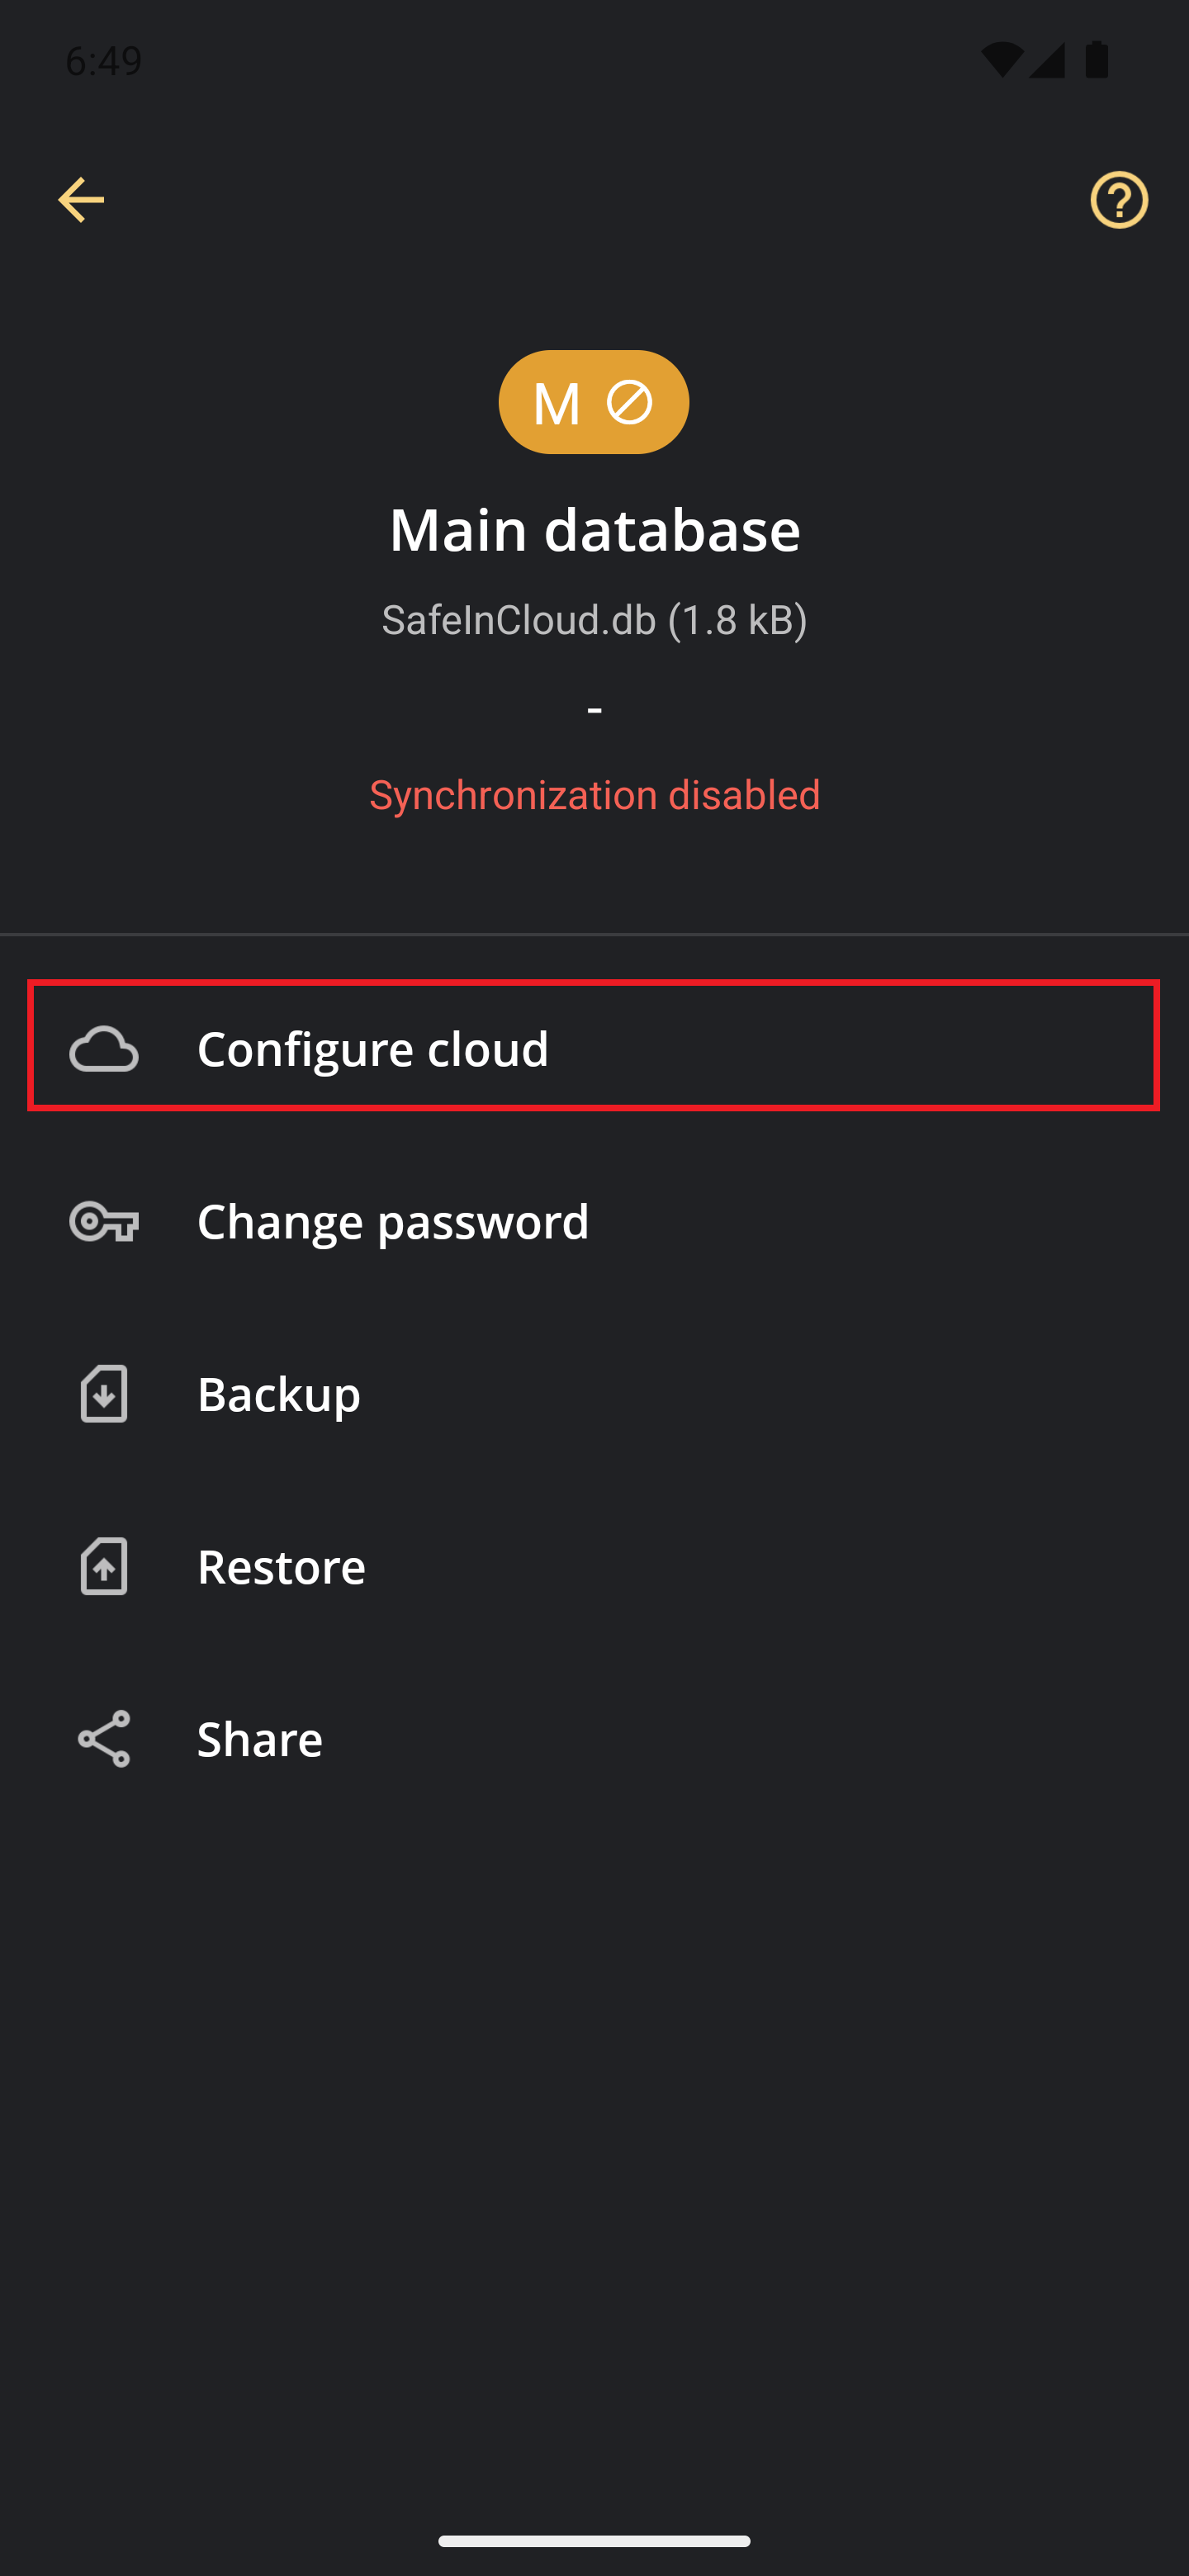Viewport: 1189px width, 2576px height.
Task: Tap the sync-disabled symbol in the orange badge
Action: (x=629, y=403)
